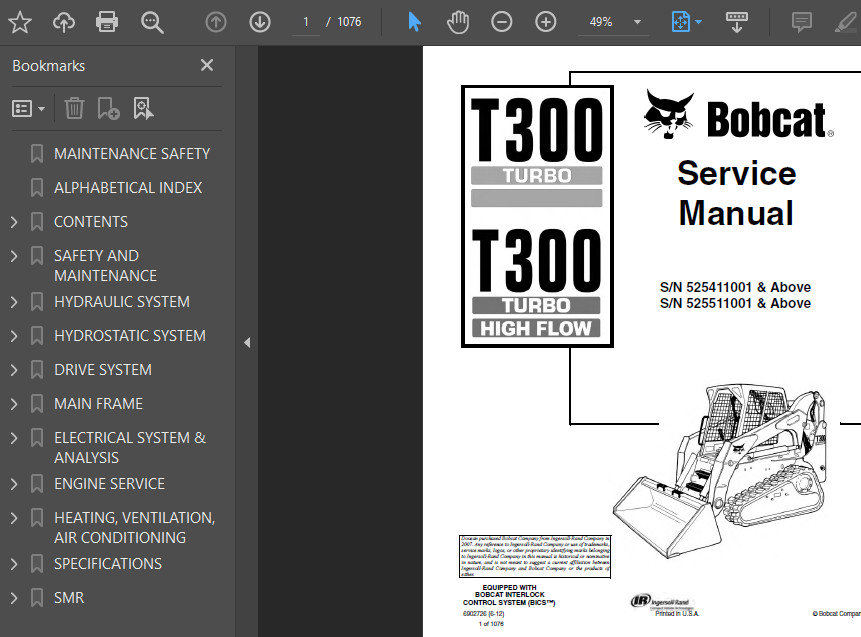
Task: Open SPECIFICATIONS bookmark
Action: coord(108,565)
